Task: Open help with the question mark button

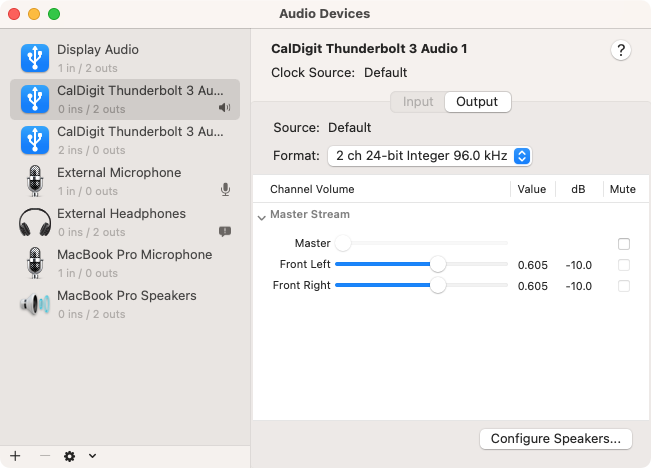Action: point(620,51)
